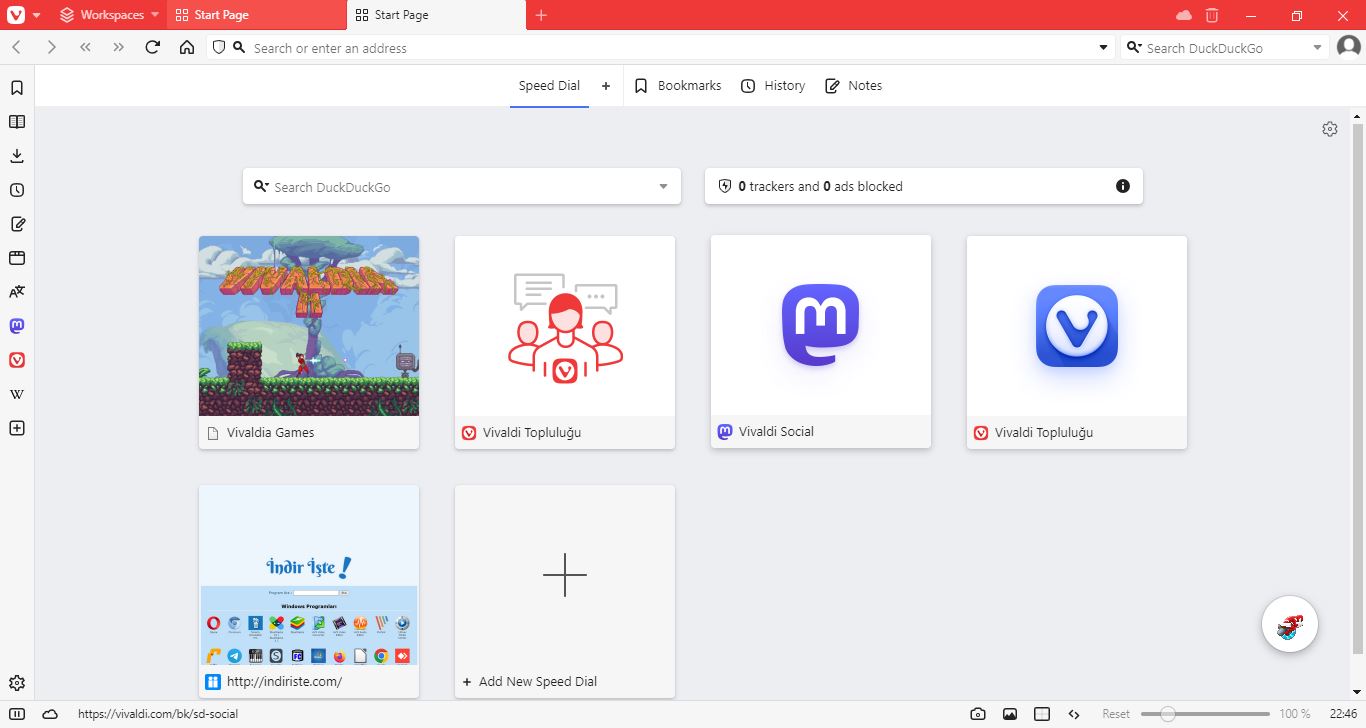Click the floating Vivaldia game button
1366x728 pixels.
[1290, 624]
